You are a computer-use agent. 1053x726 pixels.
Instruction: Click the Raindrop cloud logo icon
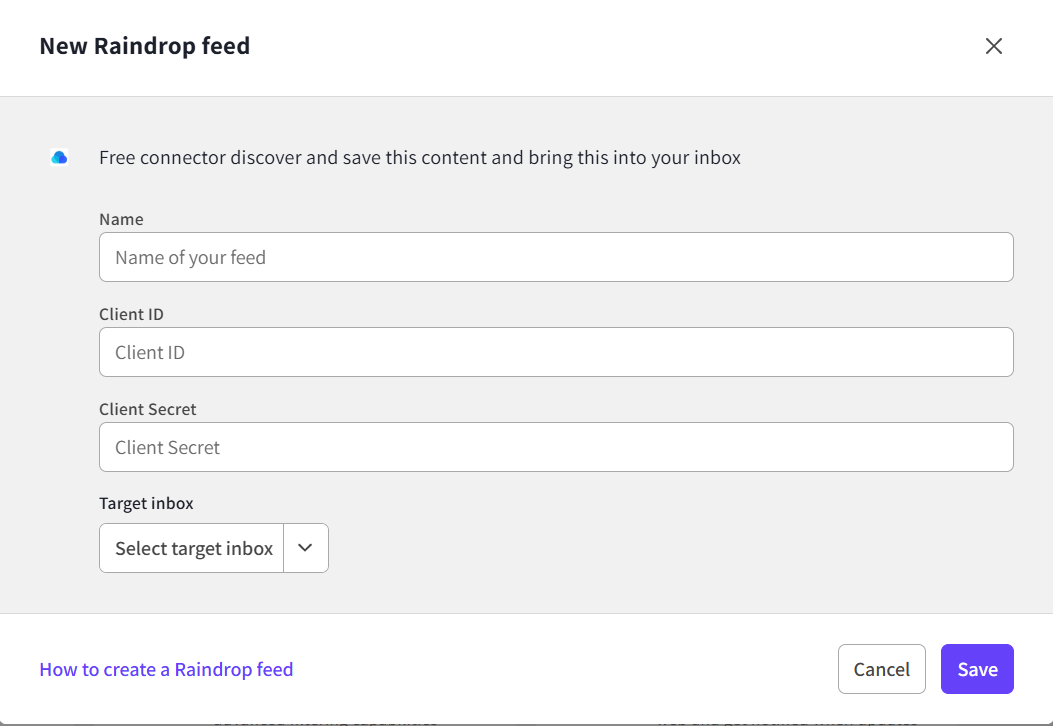[x=59, y=157]
